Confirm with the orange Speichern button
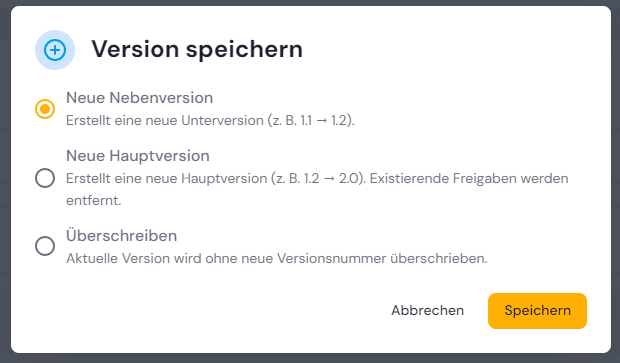Viewport: 620px width, 363px height. (537, 311)
